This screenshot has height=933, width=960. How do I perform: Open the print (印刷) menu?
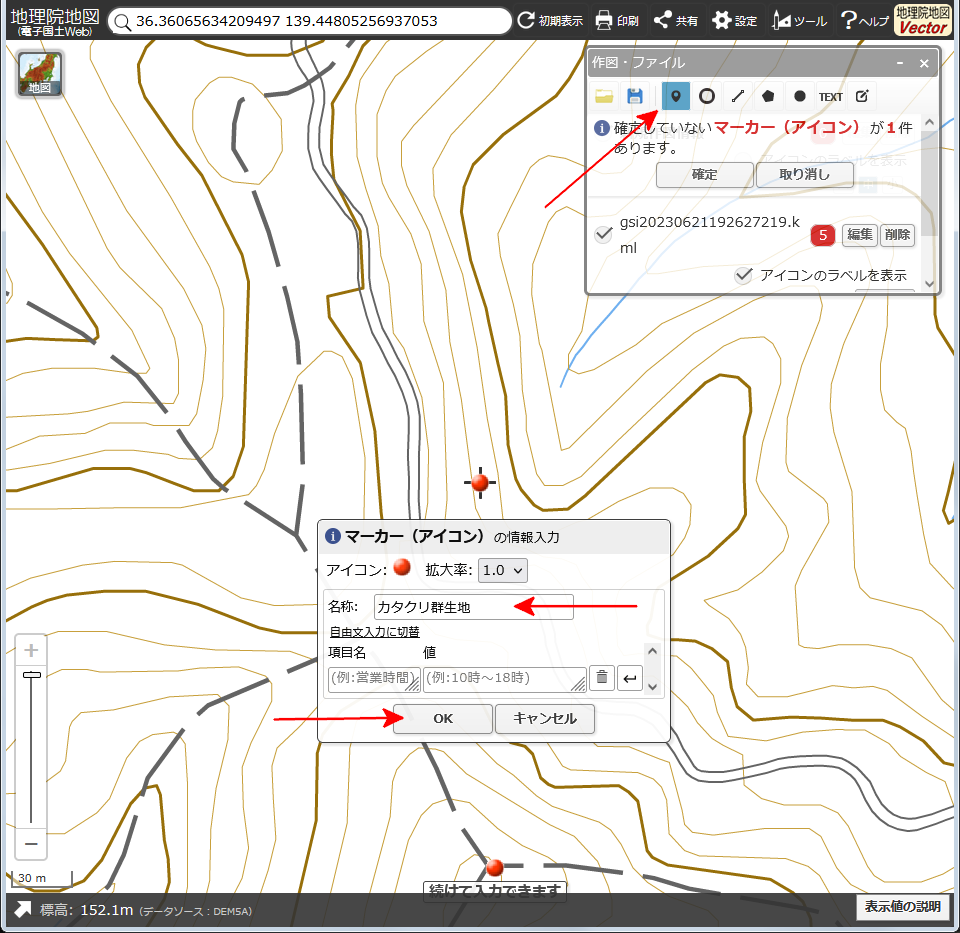617,21
